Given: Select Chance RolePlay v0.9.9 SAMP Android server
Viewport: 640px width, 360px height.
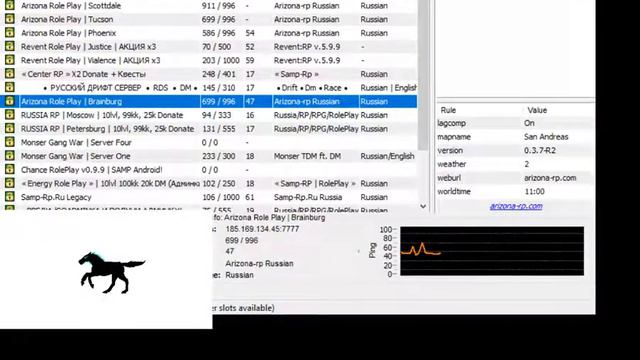Looking at the screenshot, I should [x=91, y=170].
